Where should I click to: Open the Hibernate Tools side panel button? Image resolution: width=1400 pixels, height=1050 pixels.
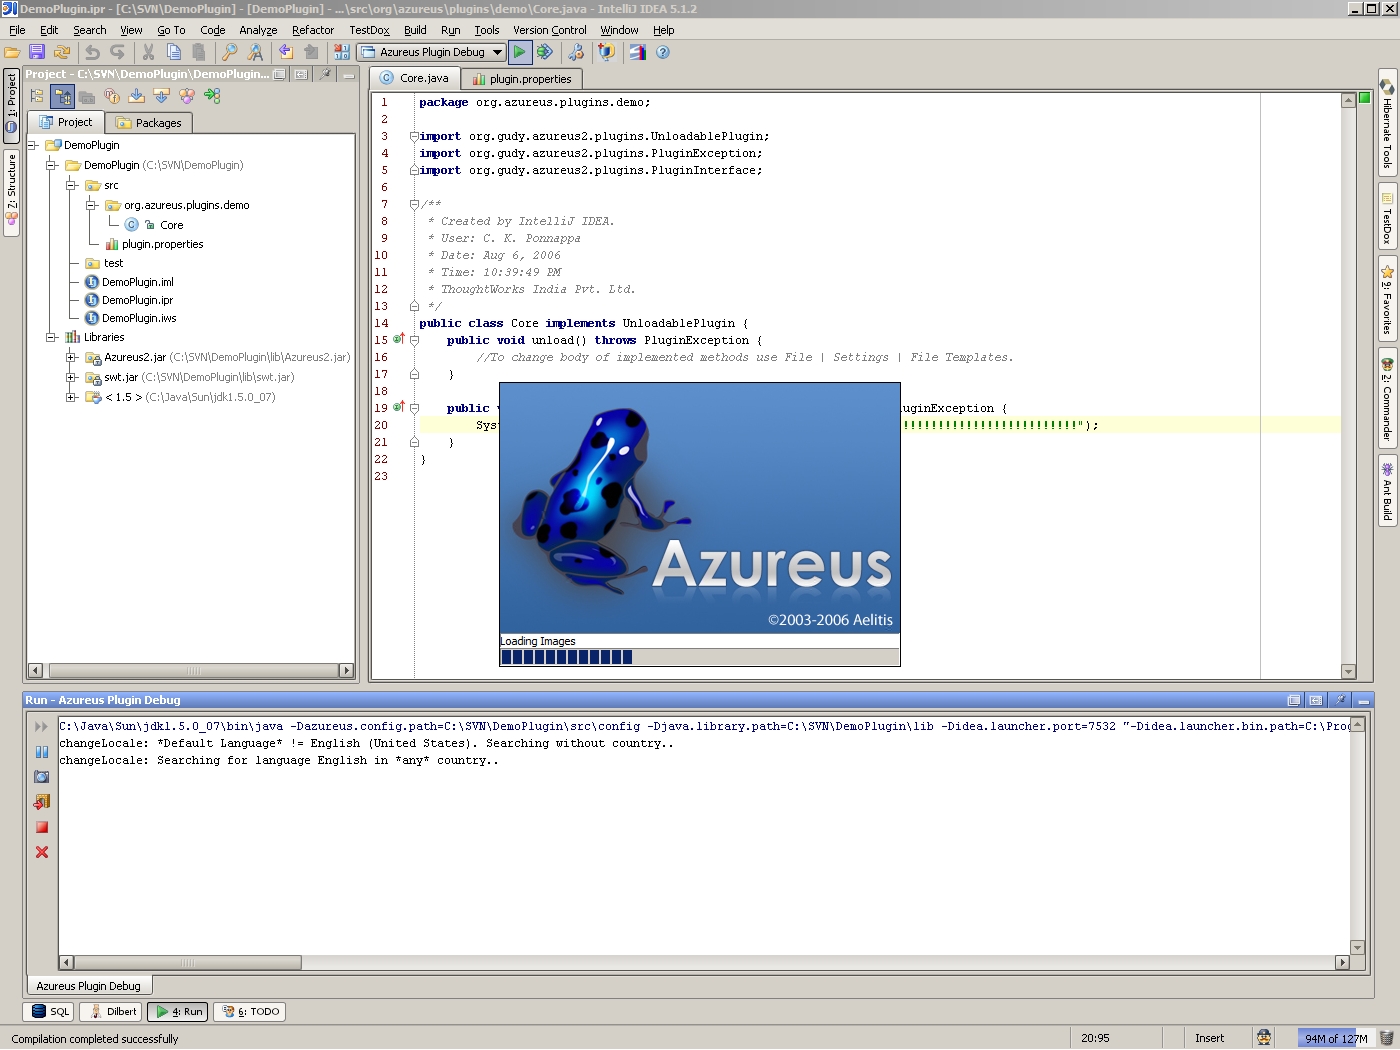pos(1387,123)
